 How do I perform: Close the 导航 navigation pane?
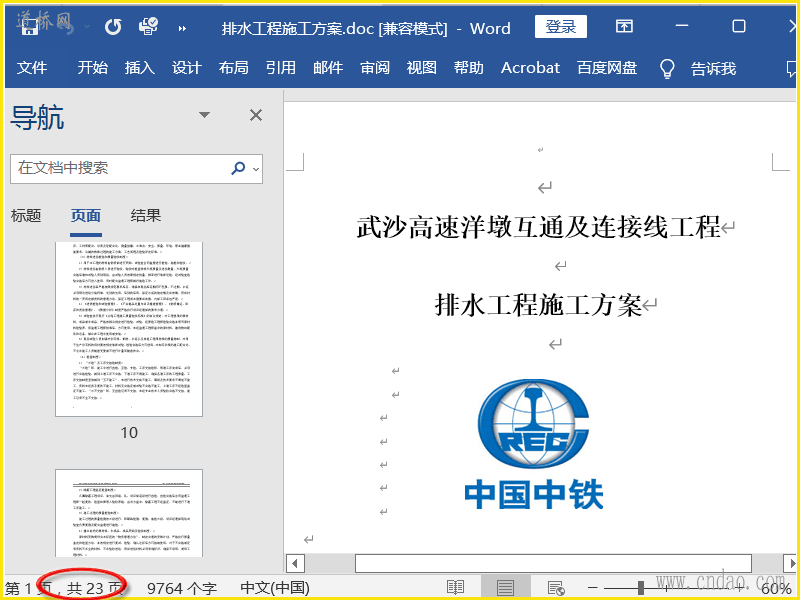point(256,115)
